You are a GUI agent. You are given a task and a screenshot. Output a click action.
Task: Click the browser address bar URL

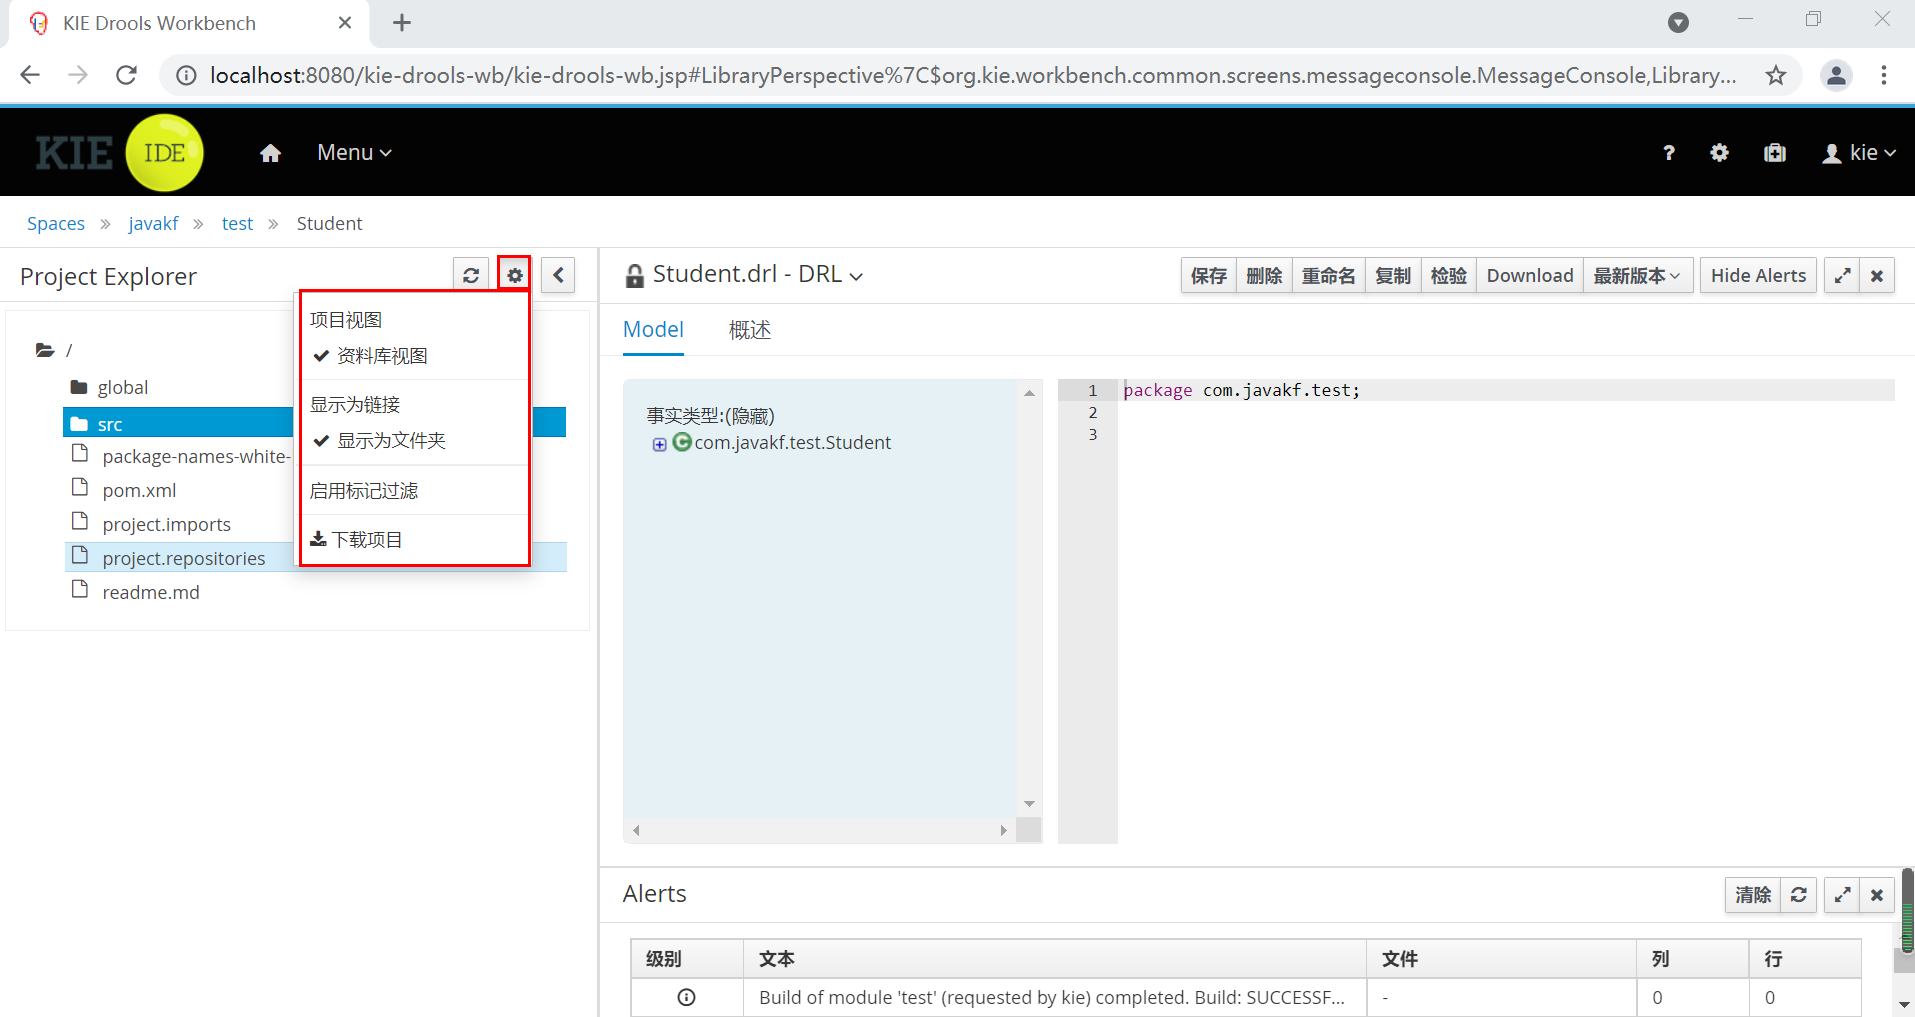tap(973, 75)
